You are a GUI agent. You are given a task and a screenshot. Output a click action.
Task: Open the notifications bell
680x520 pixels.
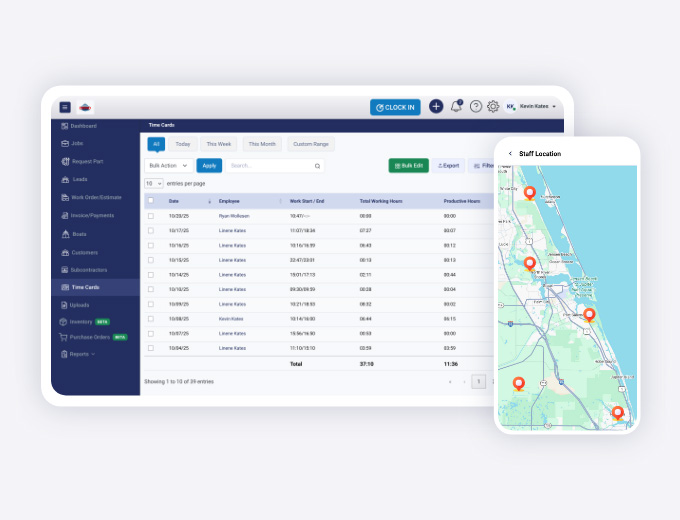click(x=456, y=106)
